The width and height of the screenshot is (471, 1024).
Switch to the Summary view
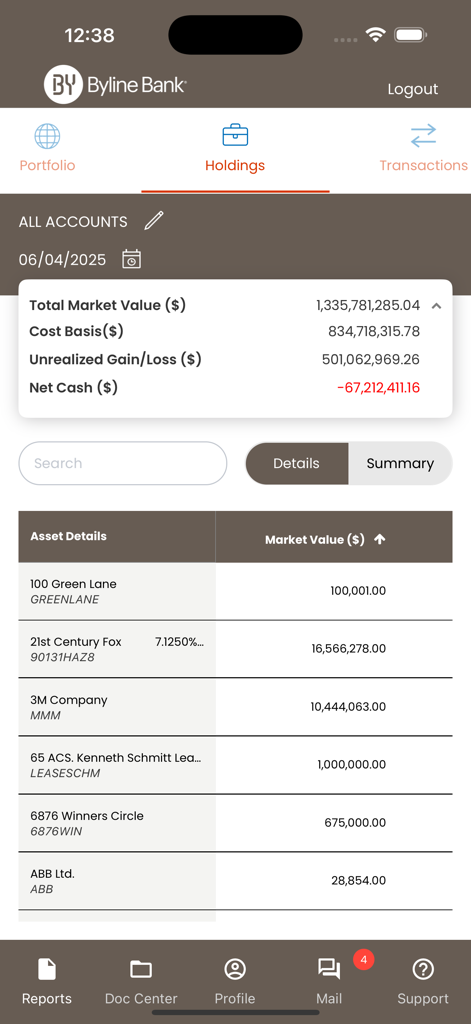[400, 463]
